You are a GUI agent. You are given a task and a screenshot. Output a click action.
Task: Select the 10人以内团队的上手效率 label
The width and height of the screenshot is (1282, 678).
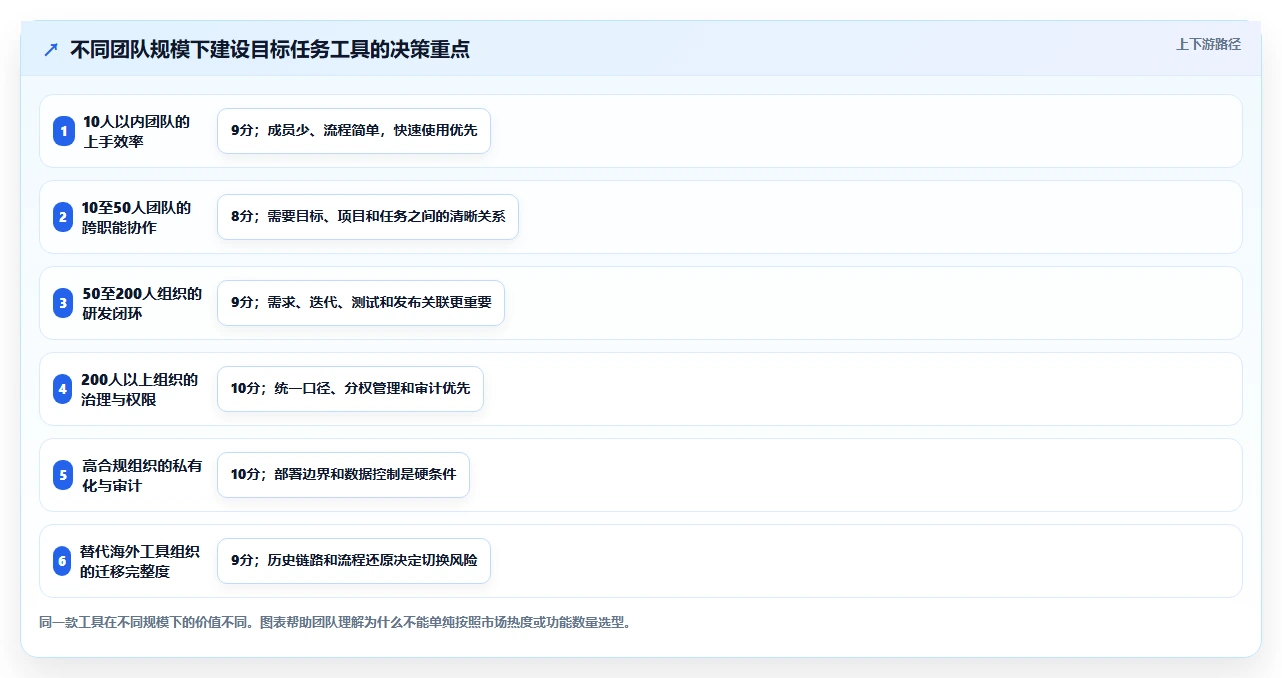[136, 131]
